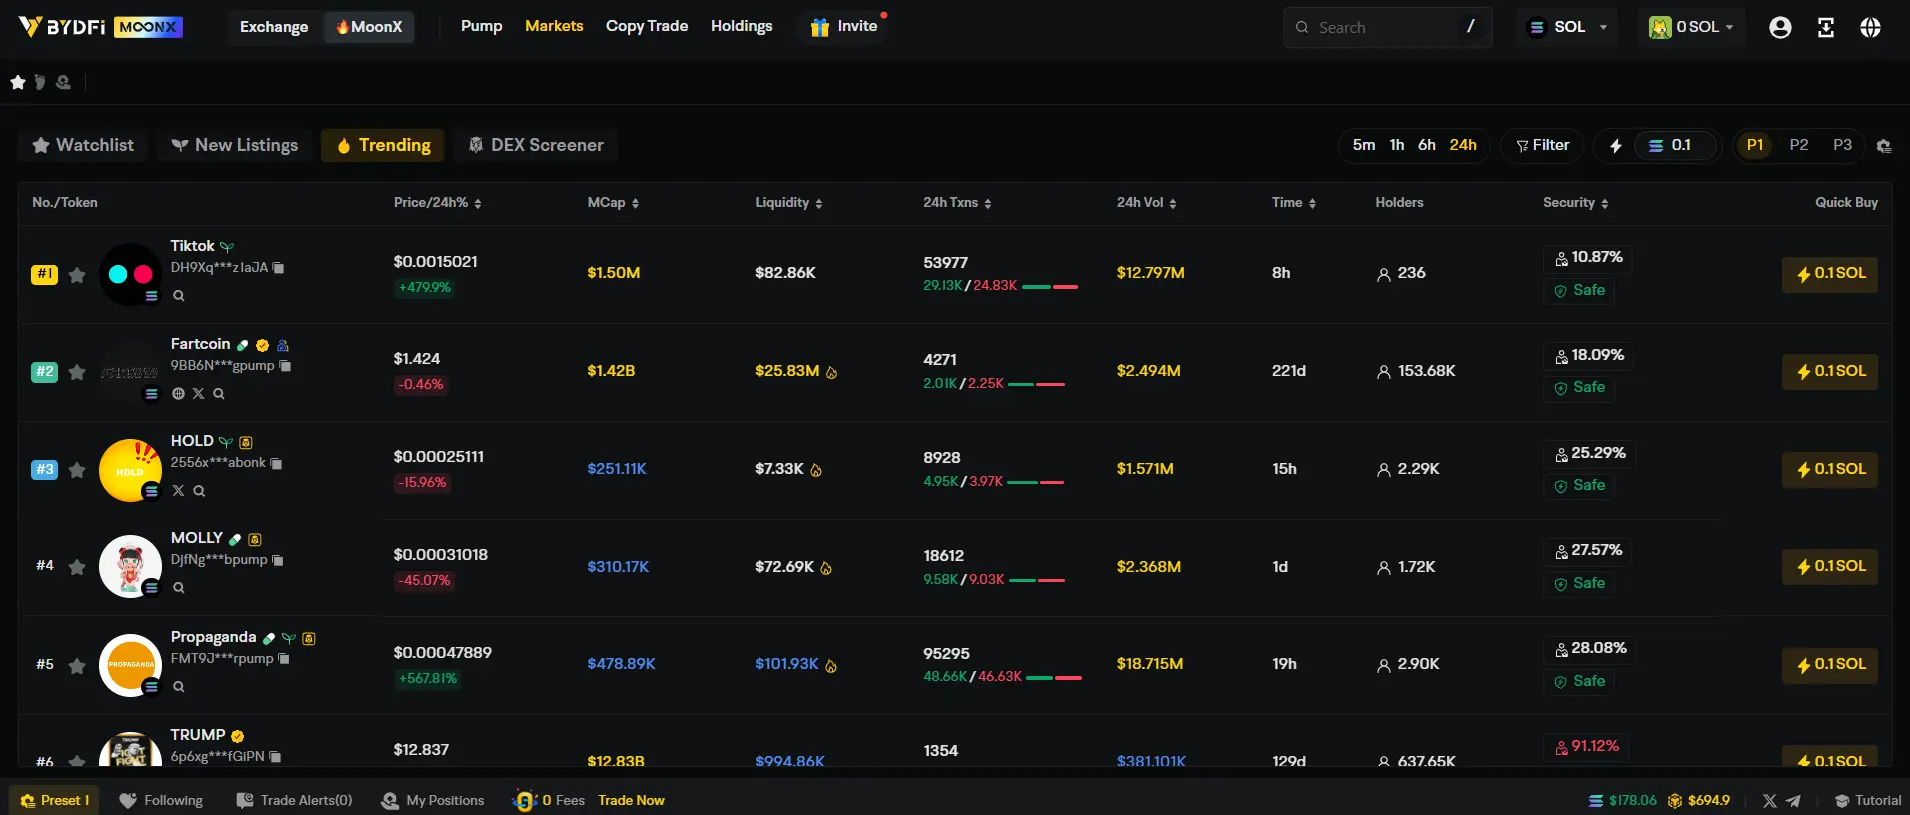This screenshot has width=1910, height=815.
Task: Open Fartcoin's X social link icon
Action: coord(198,394)
